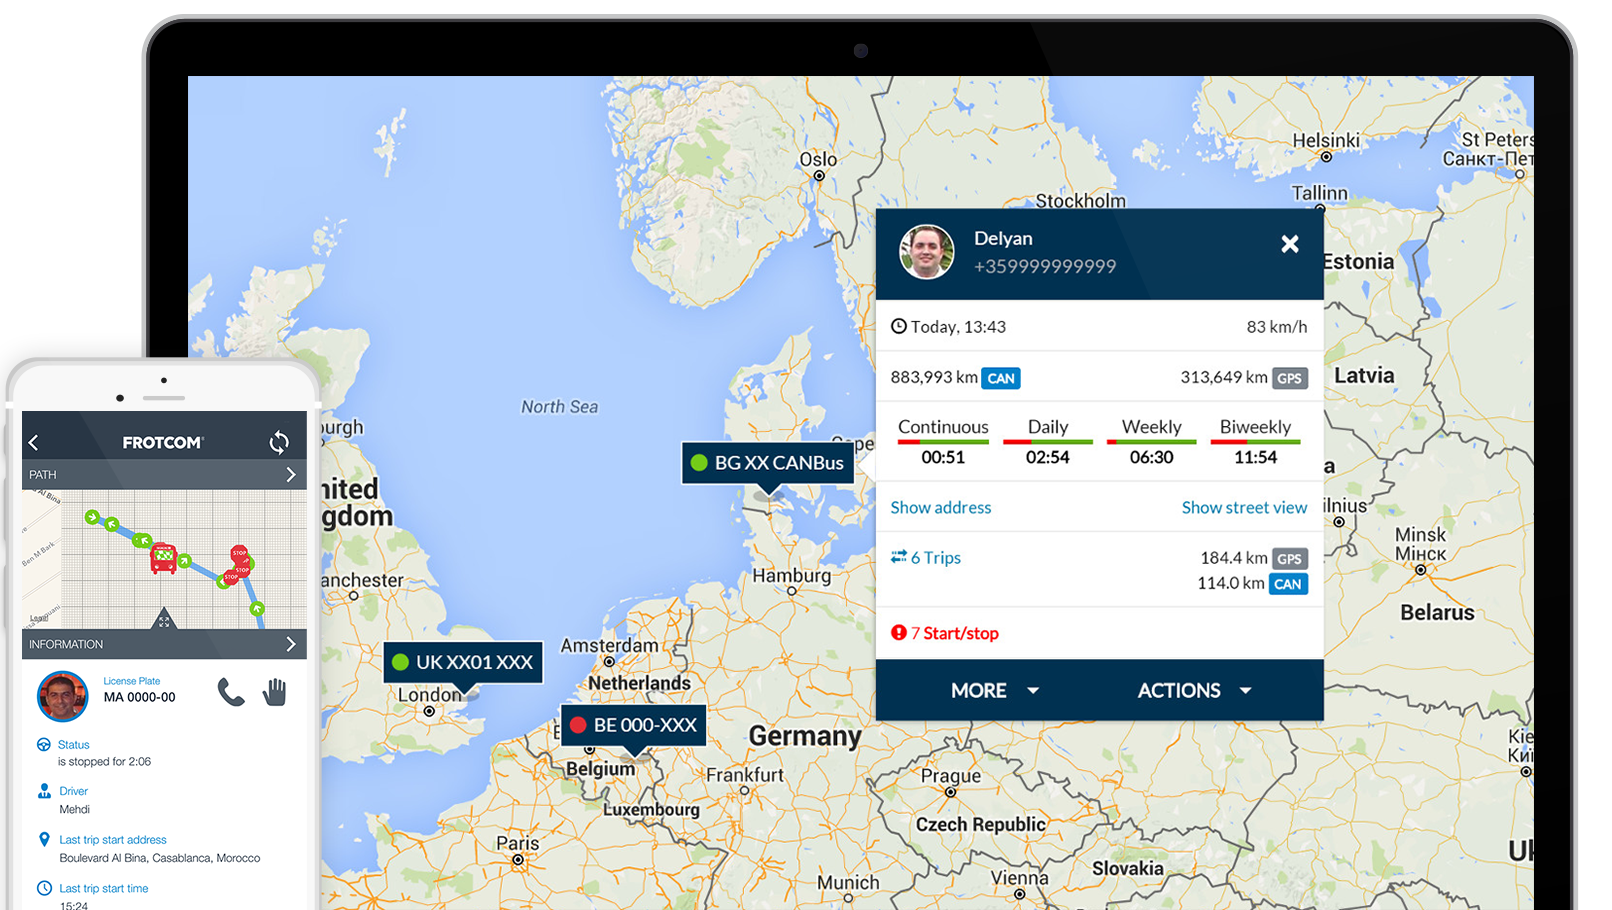
Task: Expand the INFORMATION section chevron
Action: tap(291, 644)
